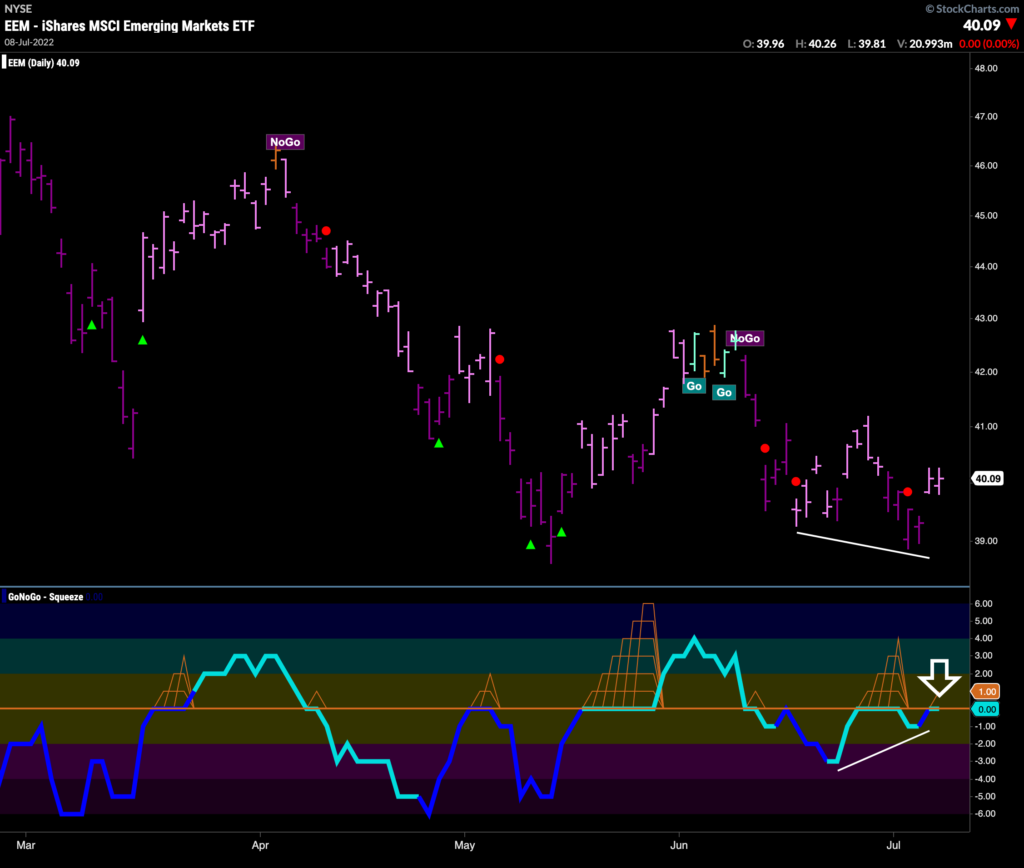Image resolution: width=1024 pixels, height=868 pixels.
Task: Click the 43.00 price axis label
Action: click(985, 318)
